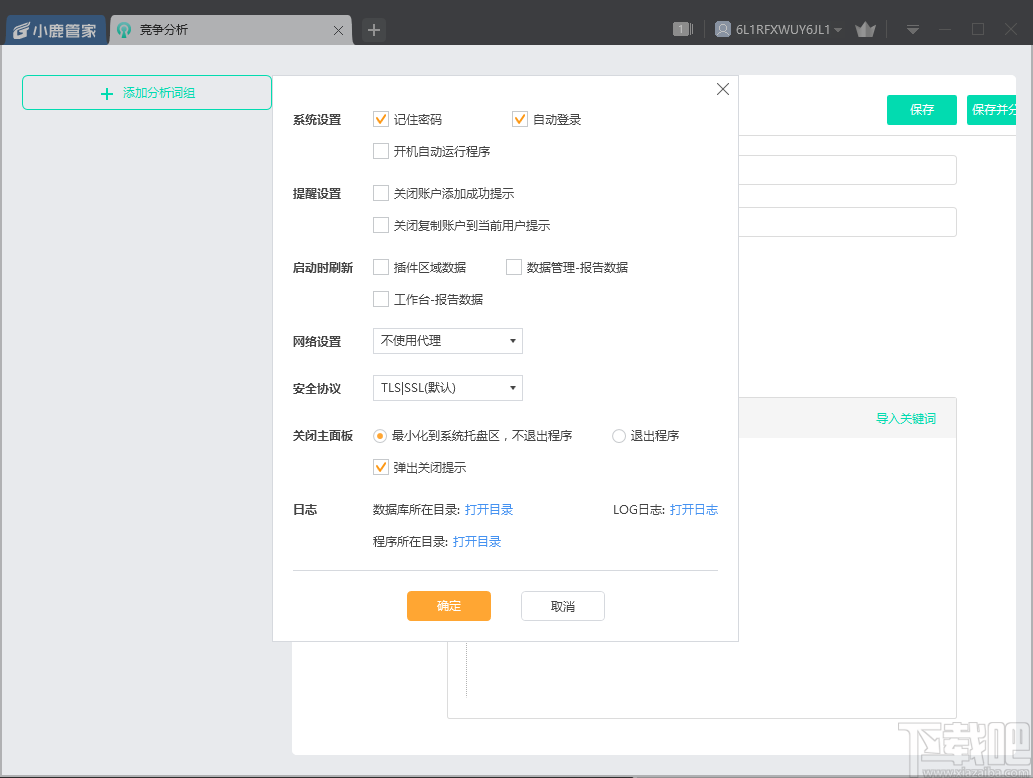Check 插件区域数据 under 启动时刷新

pyautogui.click(x=381, y=267)
